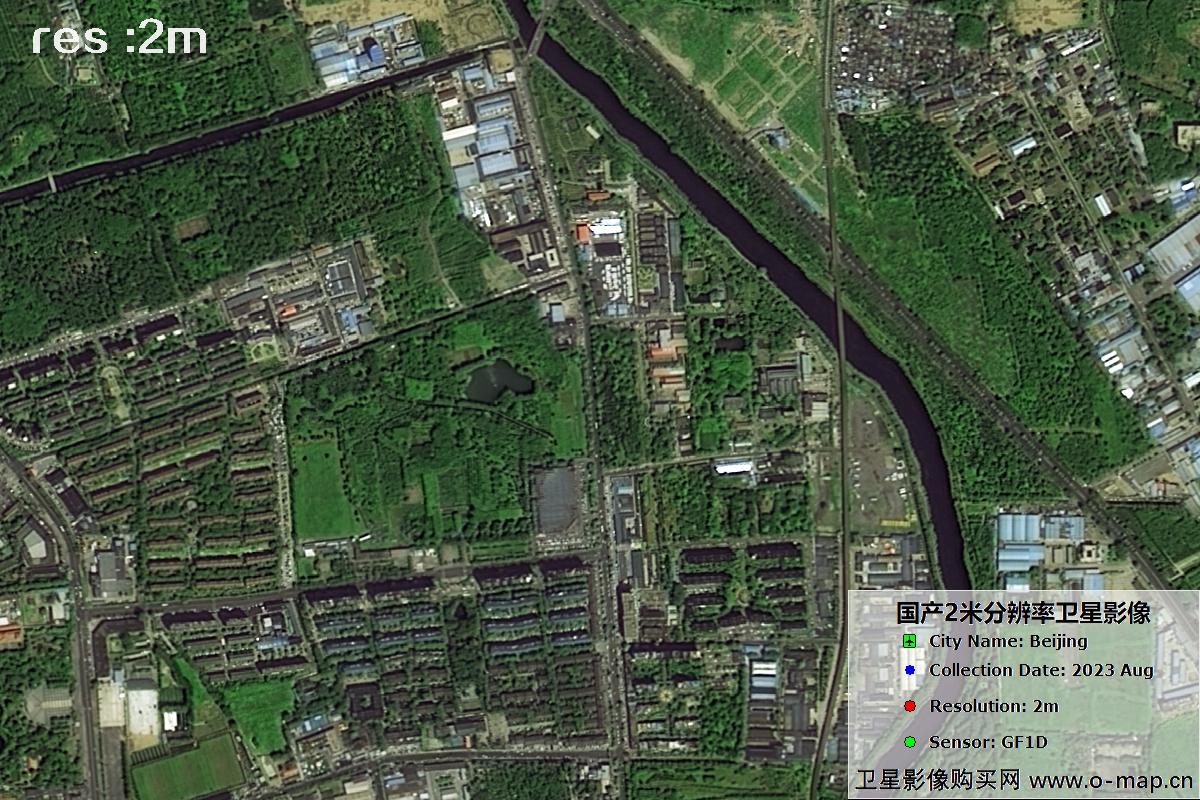Select the 'Collection Date: 2023 Aug' text
The height and width of the screenshot is (800, 1200).
coord(1040,671)
